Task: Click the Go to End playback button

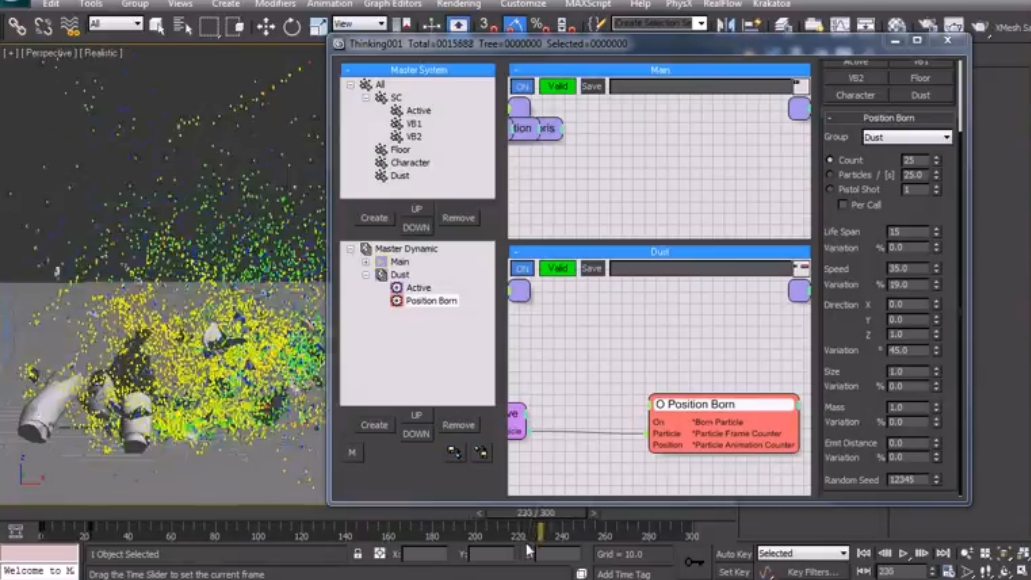Action: [943, 554]
